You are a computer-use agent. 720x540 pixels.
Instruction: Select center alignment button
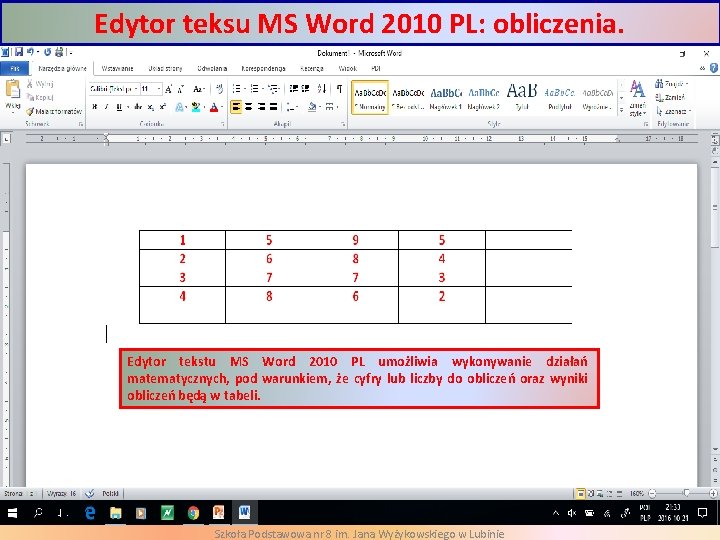(x=248, y=107)
